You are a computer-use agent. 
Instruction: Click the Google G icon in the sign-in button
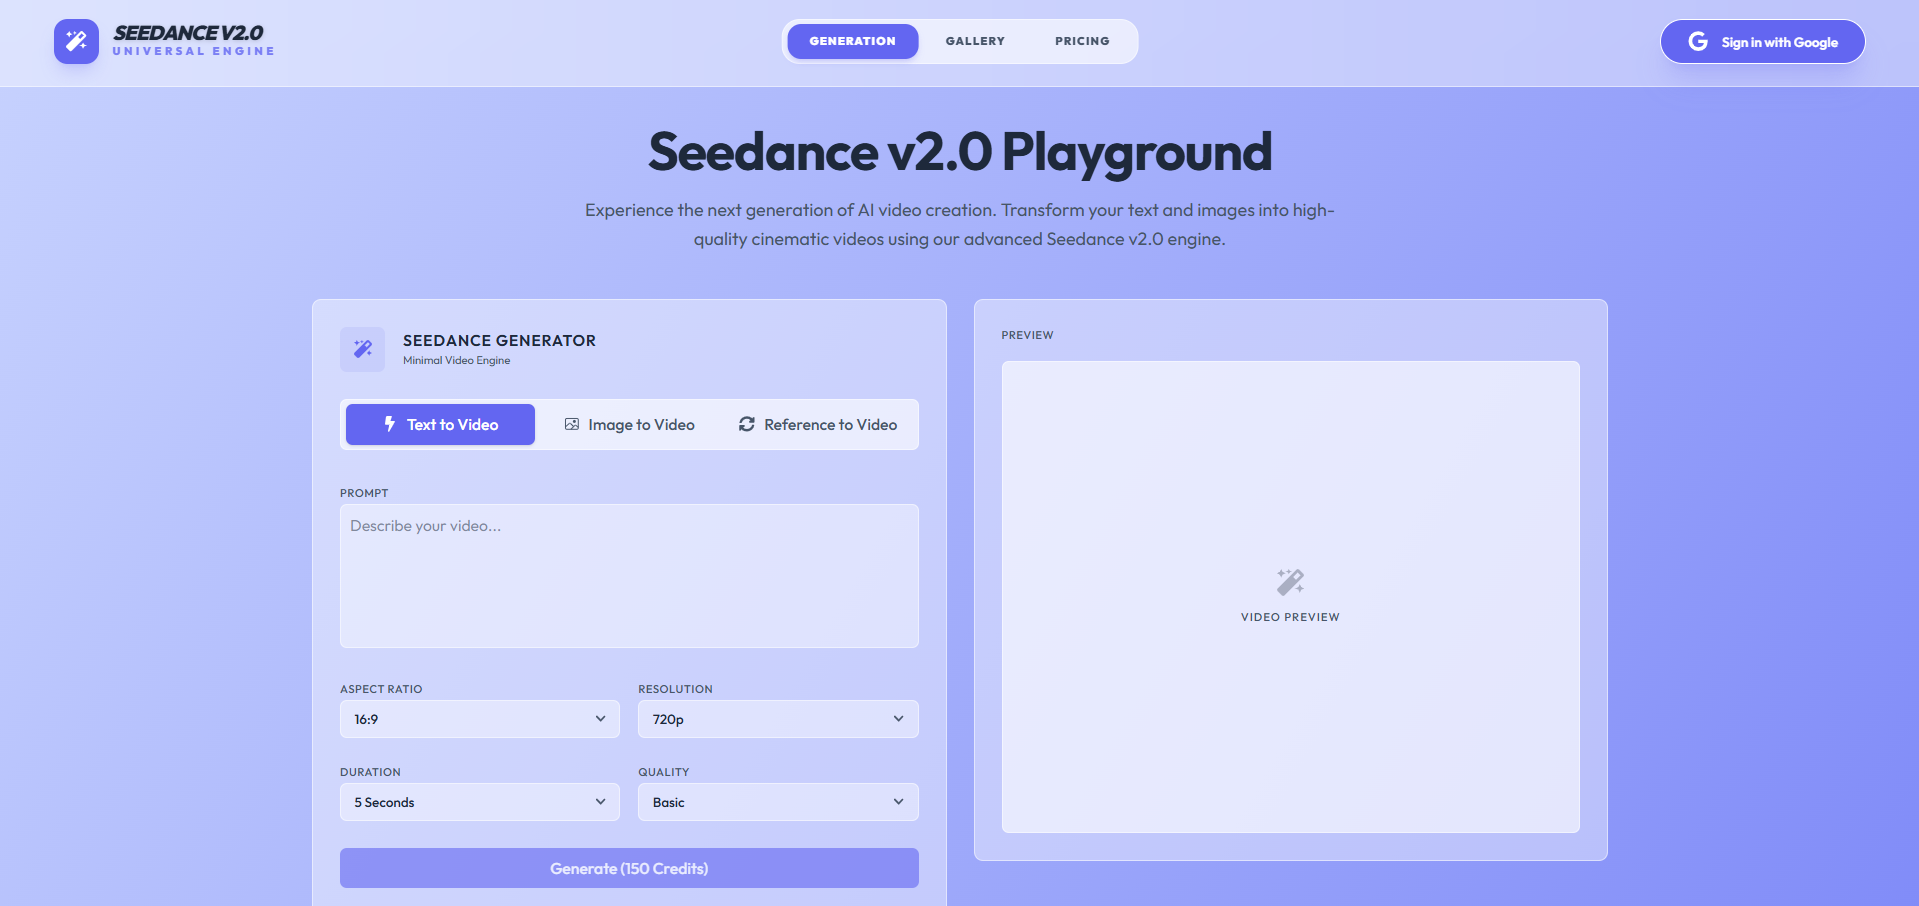point(1698,41)
